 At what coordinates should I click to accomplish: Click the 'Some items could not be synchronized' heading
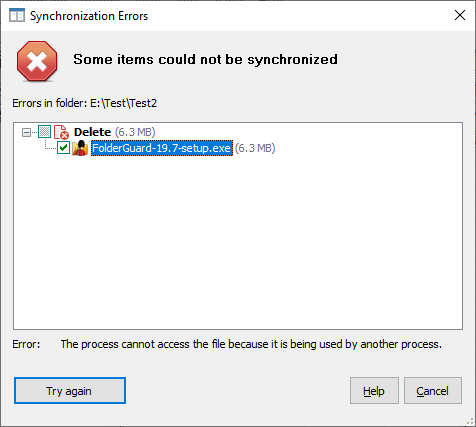[x=205, y=59]
